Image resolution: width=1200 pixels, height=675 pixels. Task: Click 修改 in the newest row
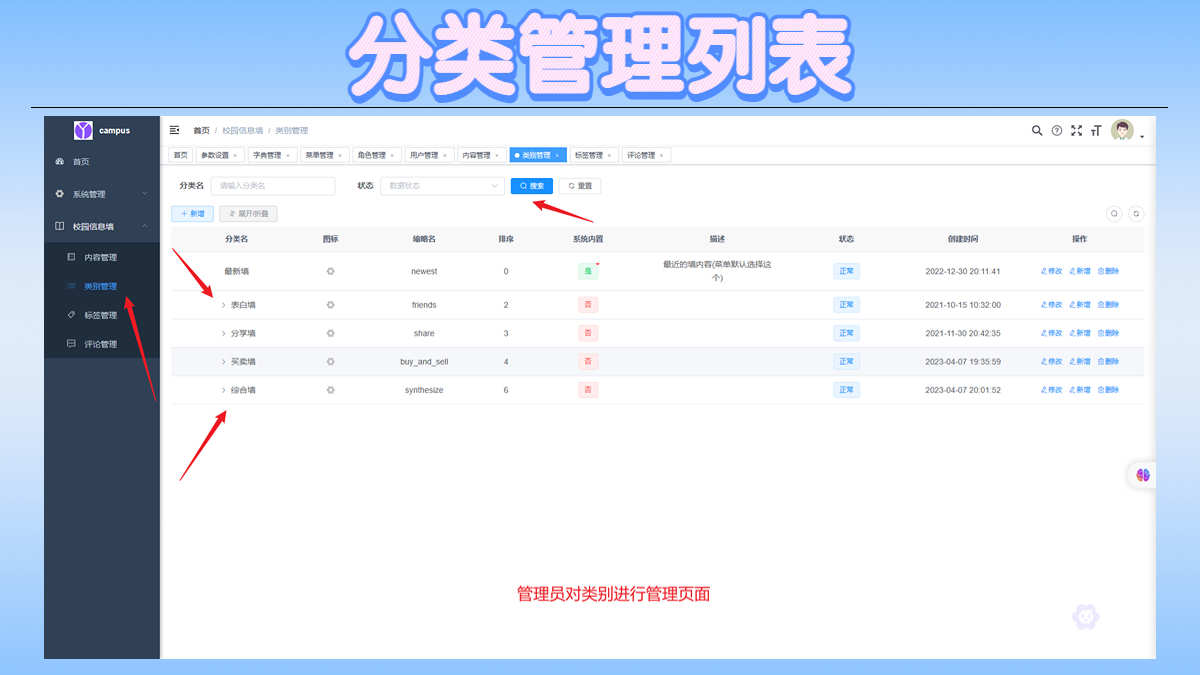point(1051,271)
